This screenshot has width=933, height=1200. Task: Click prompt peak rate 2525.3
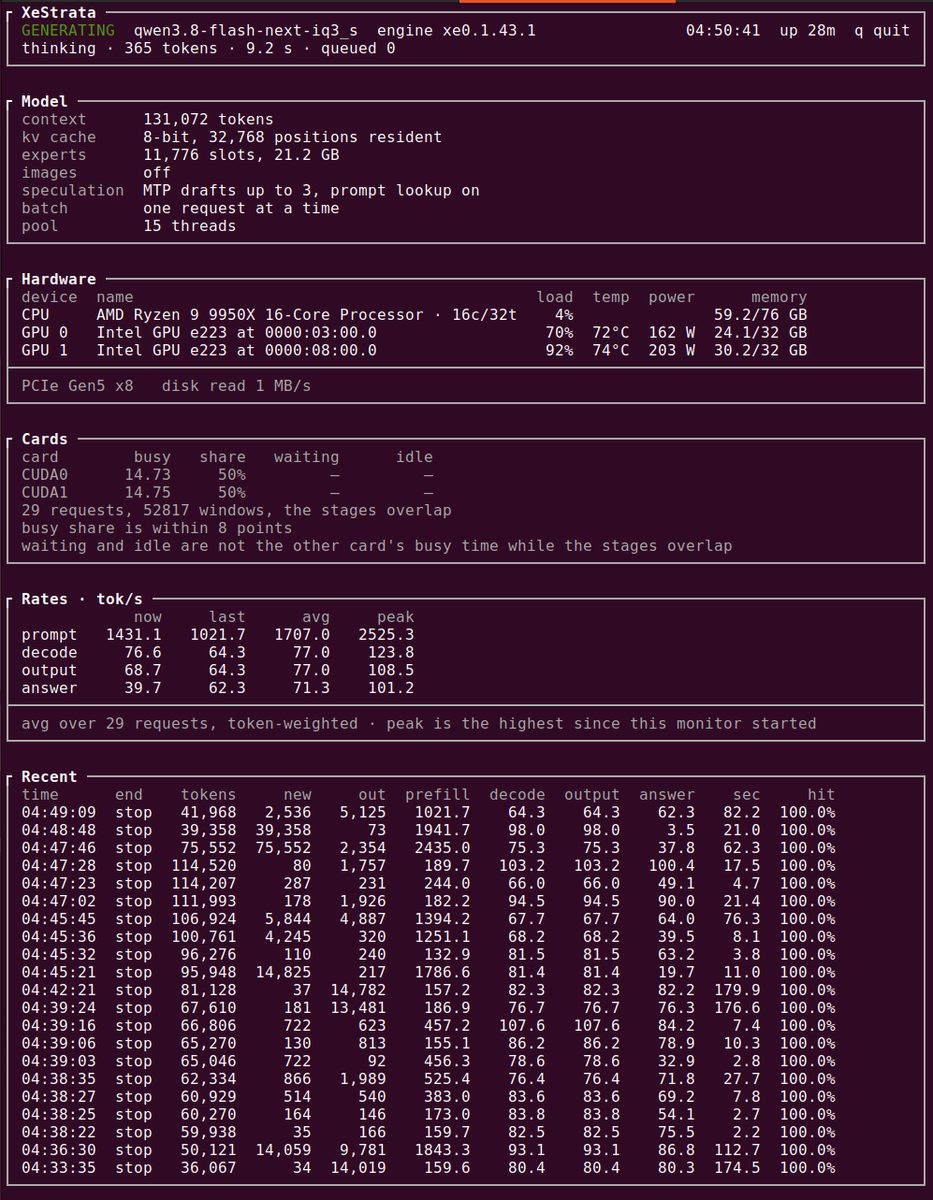click(386, 635)
